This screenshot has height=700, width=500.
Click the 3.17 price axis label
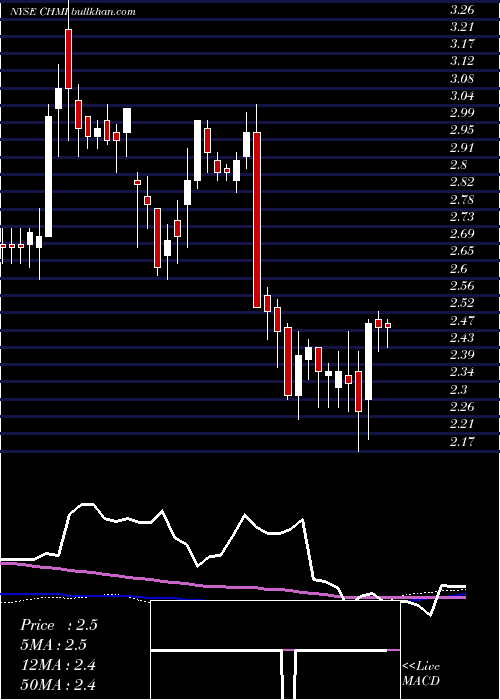462,44
